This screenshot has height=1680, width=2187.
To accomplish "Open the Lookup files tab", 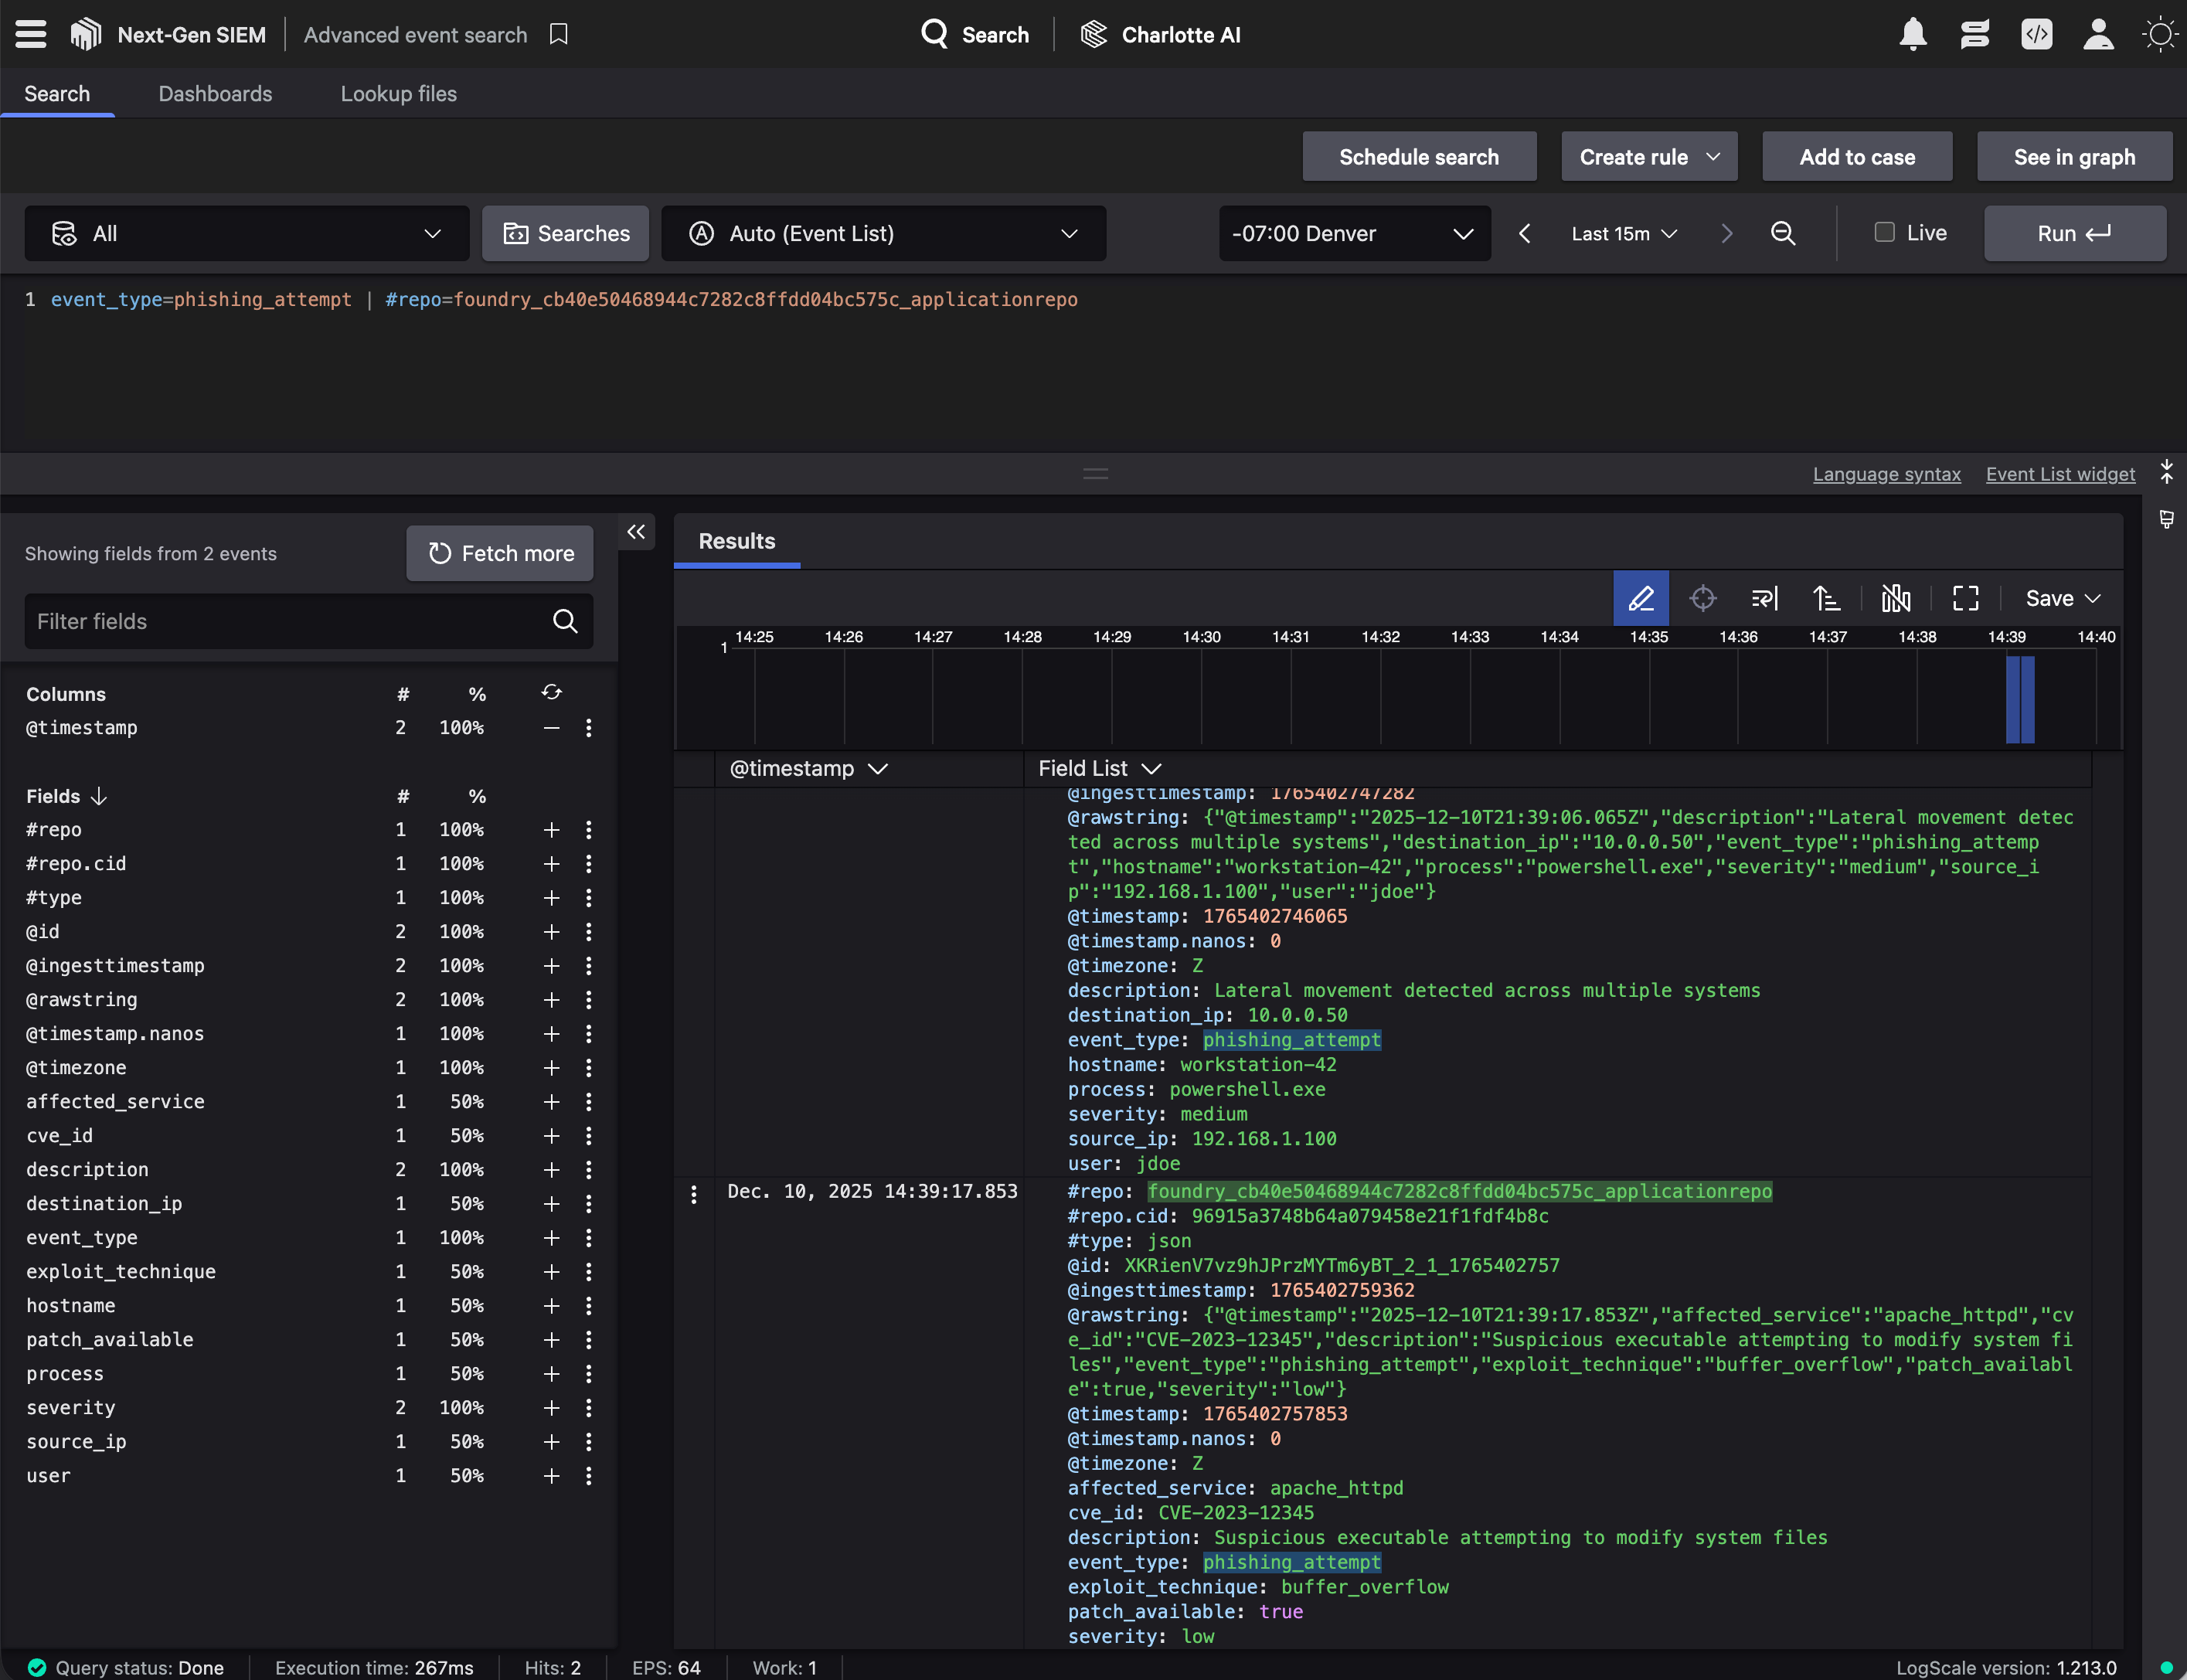I will click(x=398, y=93).
